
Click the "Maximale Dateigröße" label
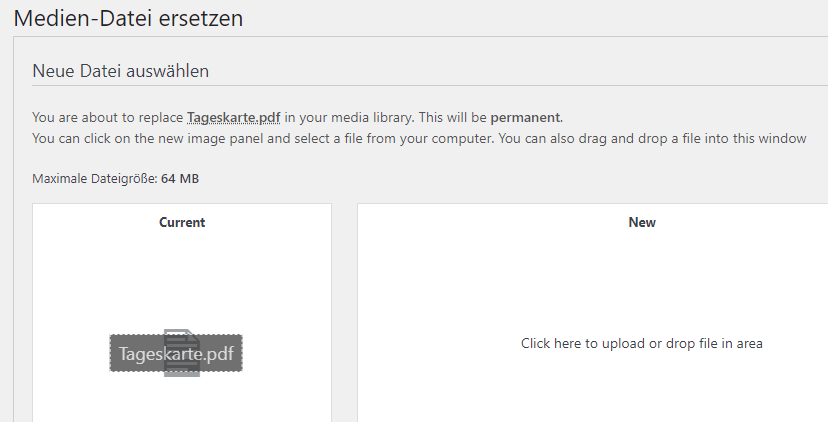(94, 179)
